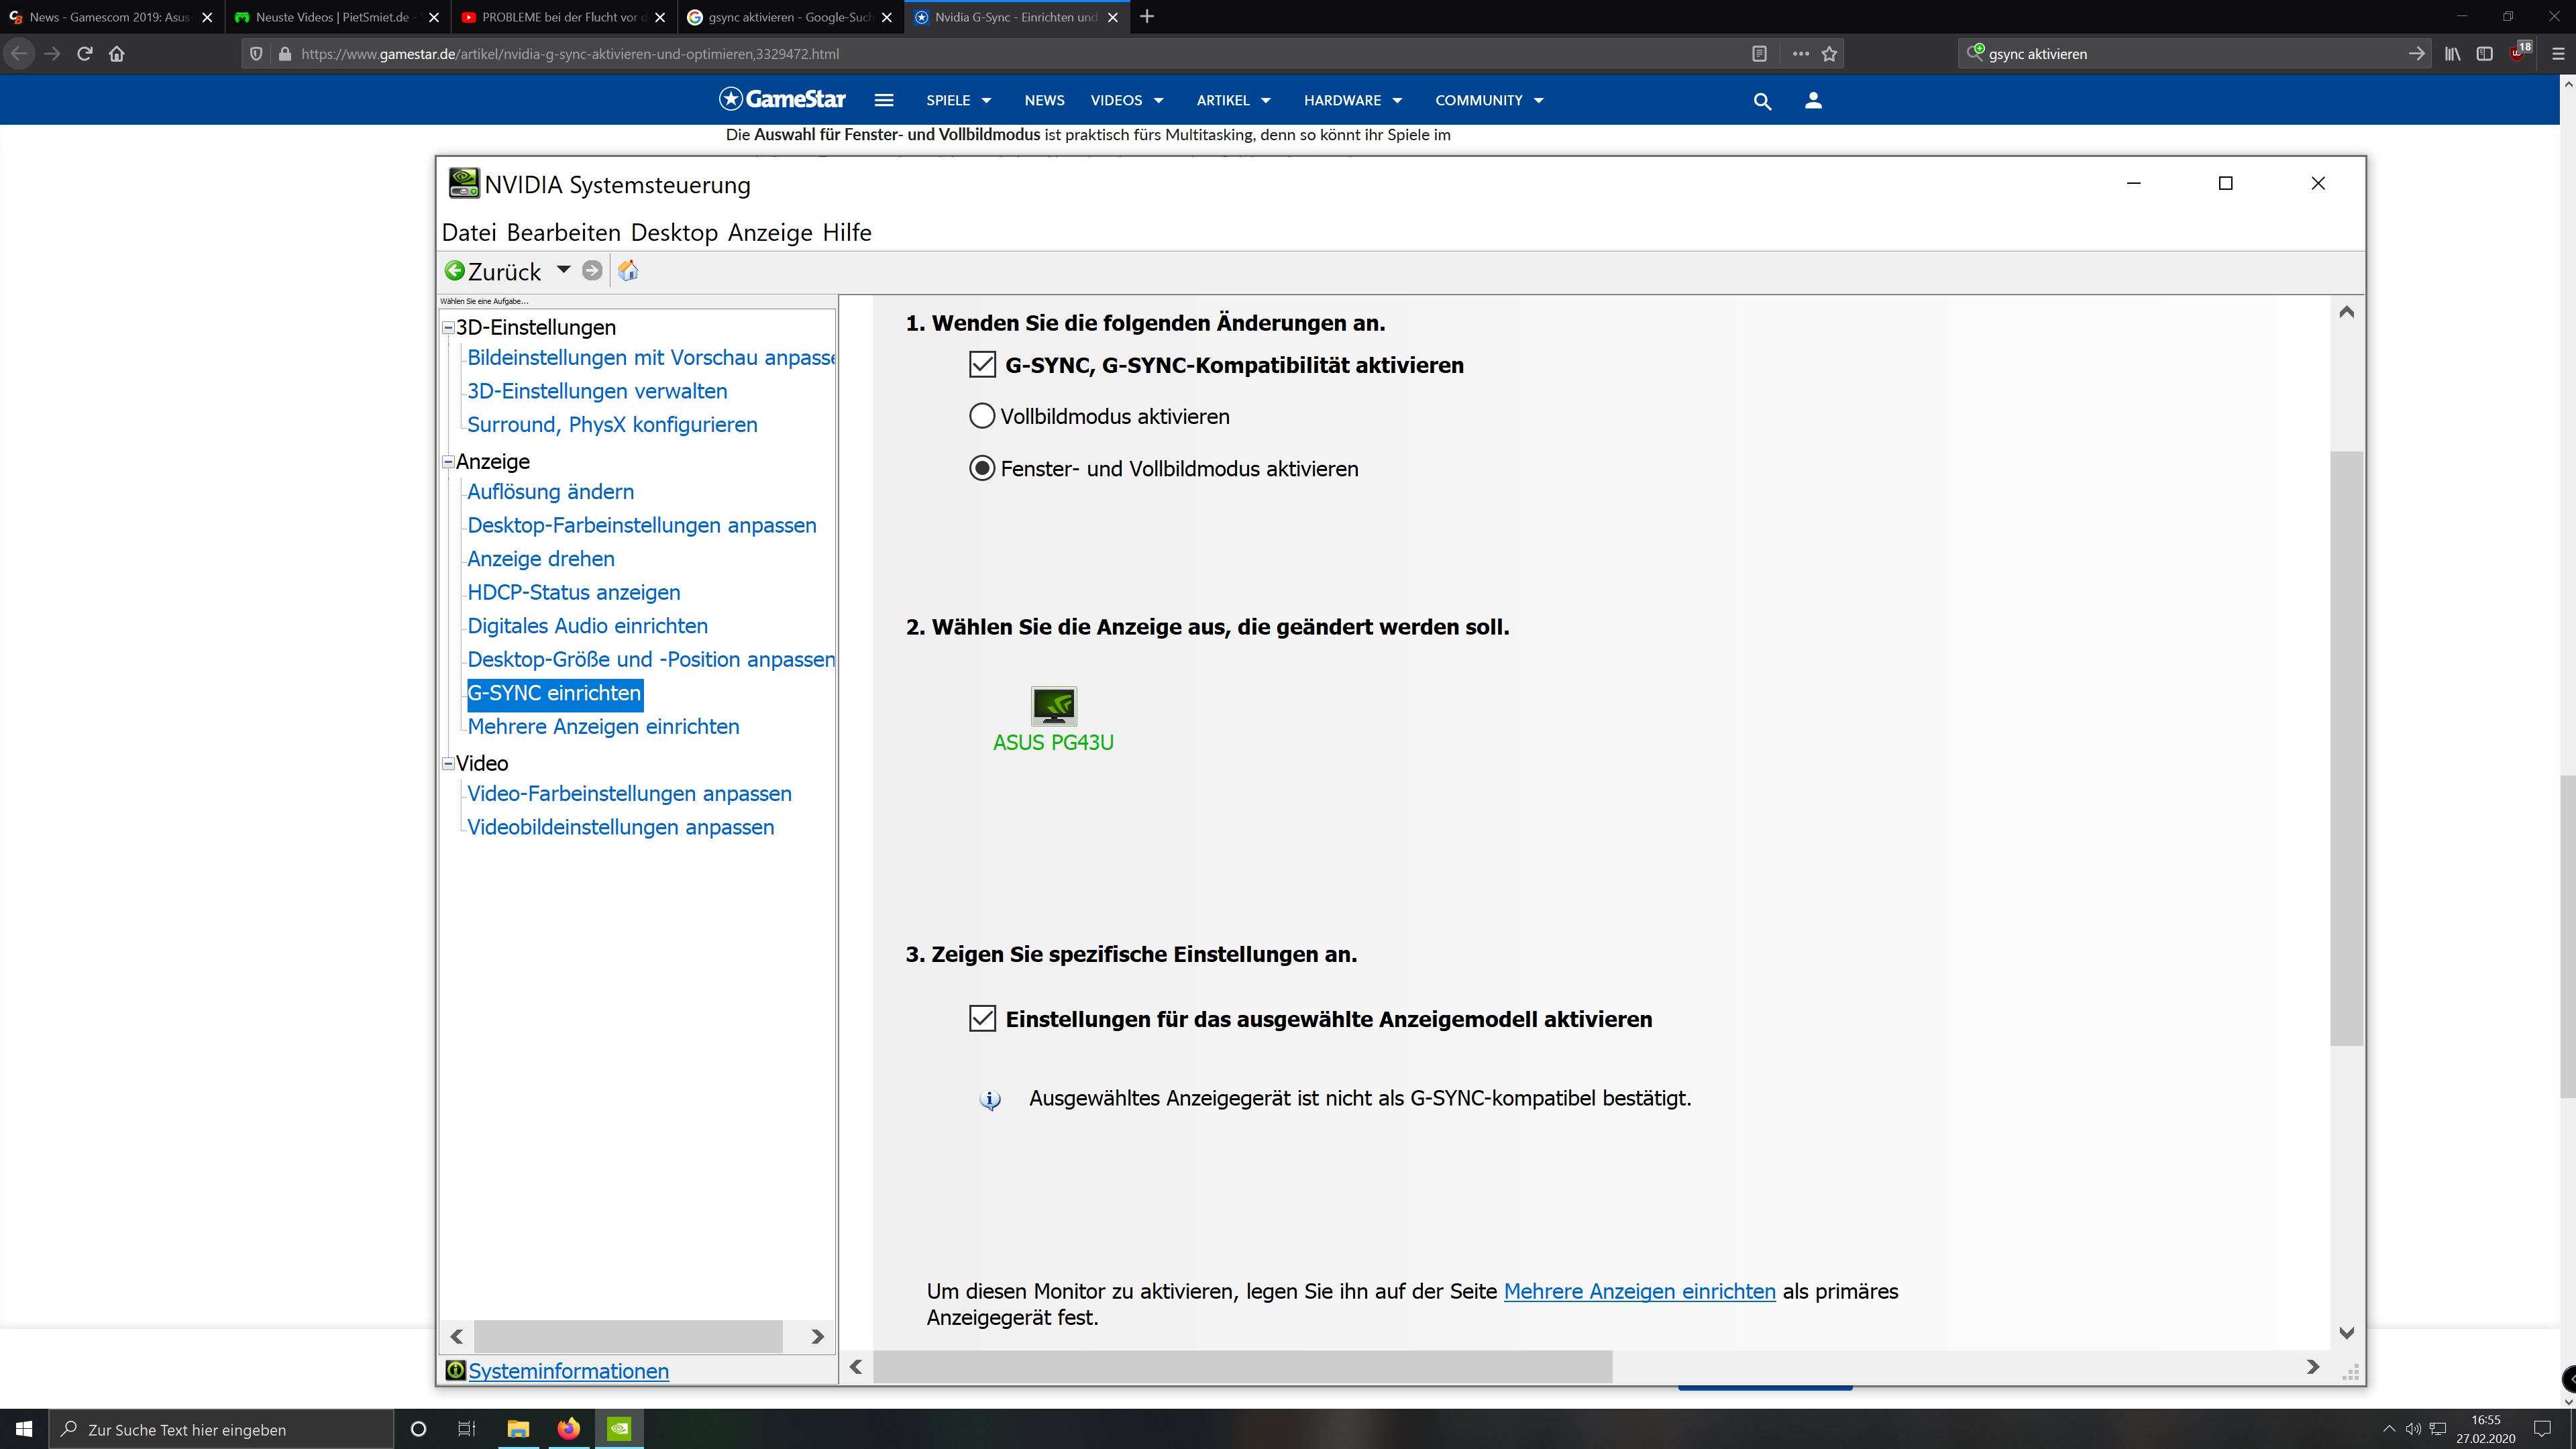Expand the COMMUNITY navigation dropdown
The height and width of the screenshot is (1449, 2576).
coord(1489,100)
